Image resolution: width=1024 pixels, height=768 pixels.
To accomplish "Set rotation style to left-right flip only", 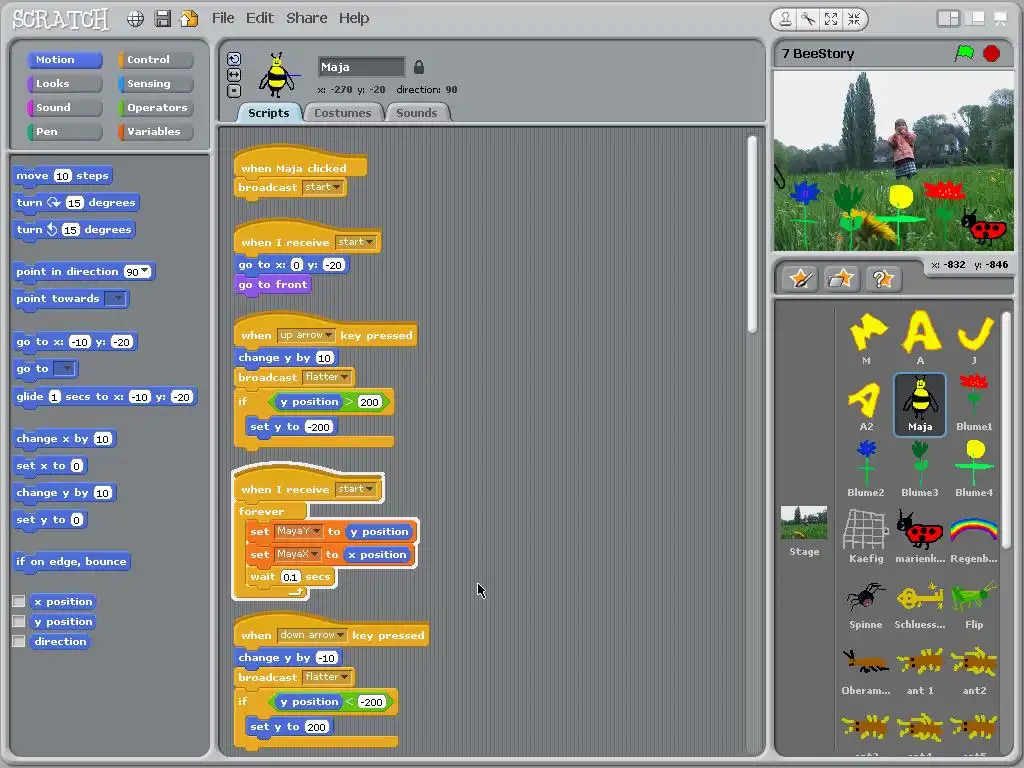I will pos(234,75).
